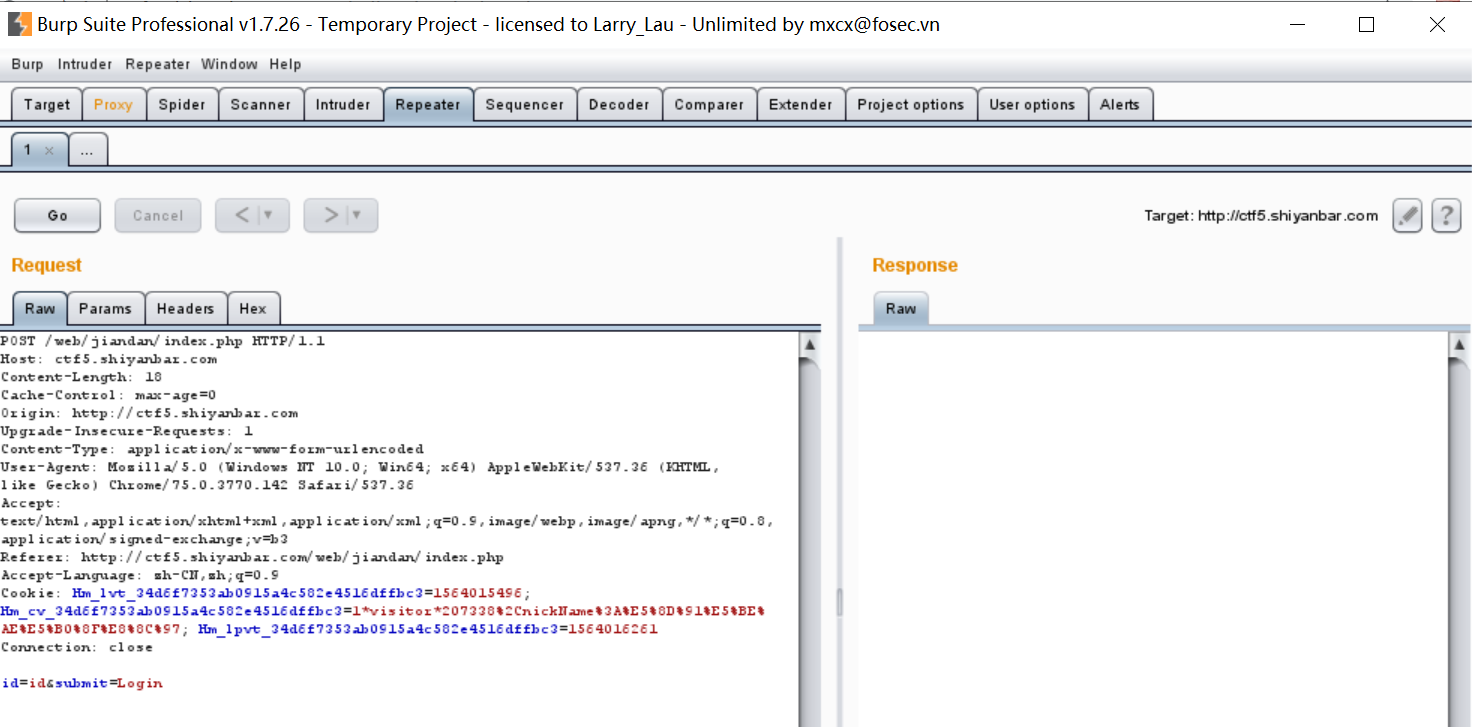The image size is (1472, 727).
Task: Show the Request Params tab
Action: click(x=105, y=309)
